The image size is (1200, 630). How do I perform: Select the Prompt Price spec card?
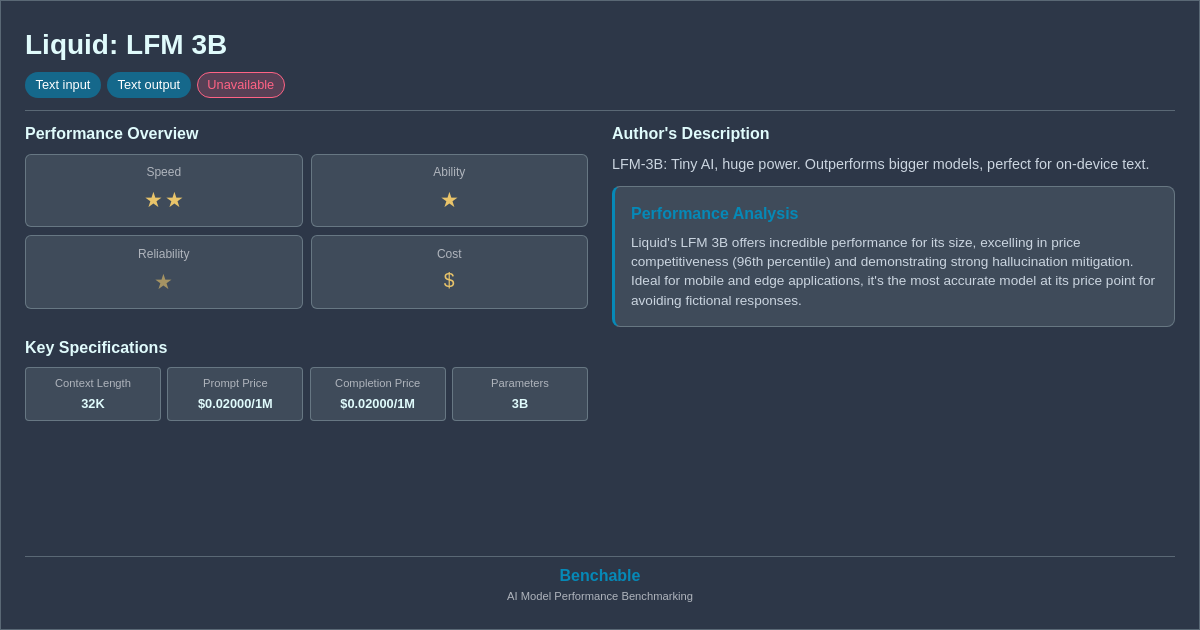[234, 394]
